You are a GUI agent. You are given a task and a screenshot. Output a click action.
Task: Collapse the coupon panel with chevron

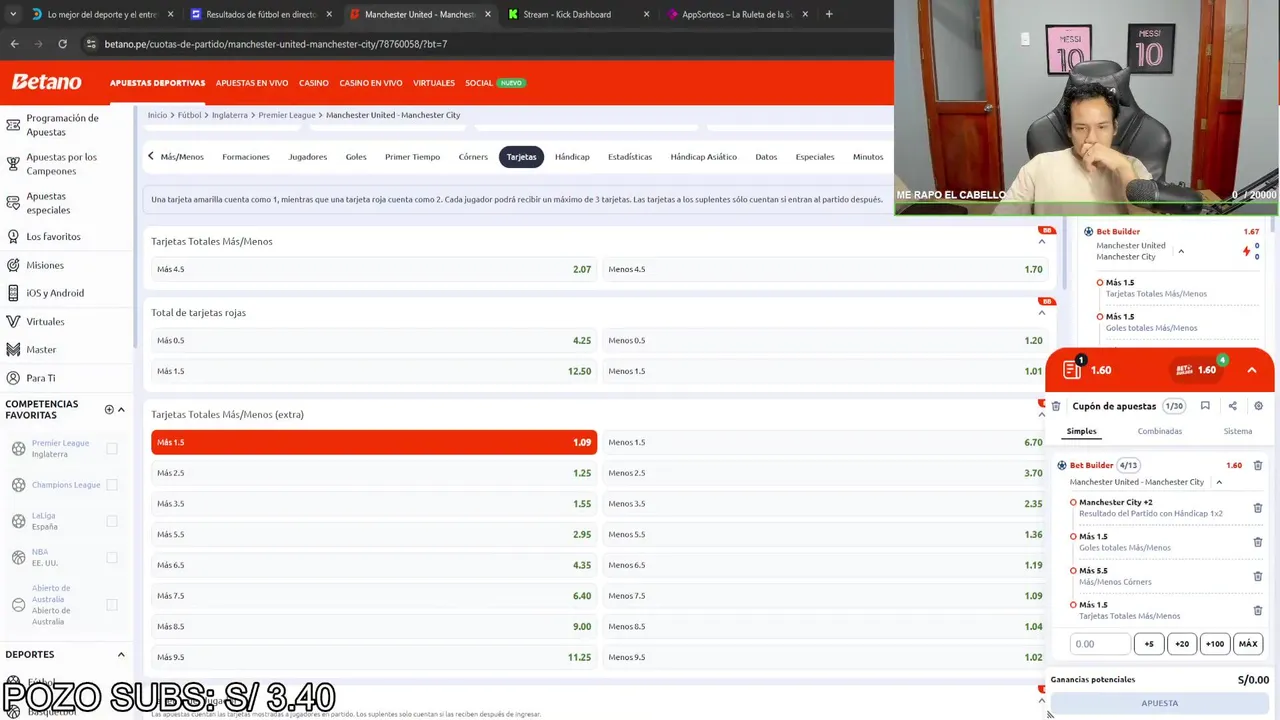pos(1251,370)
